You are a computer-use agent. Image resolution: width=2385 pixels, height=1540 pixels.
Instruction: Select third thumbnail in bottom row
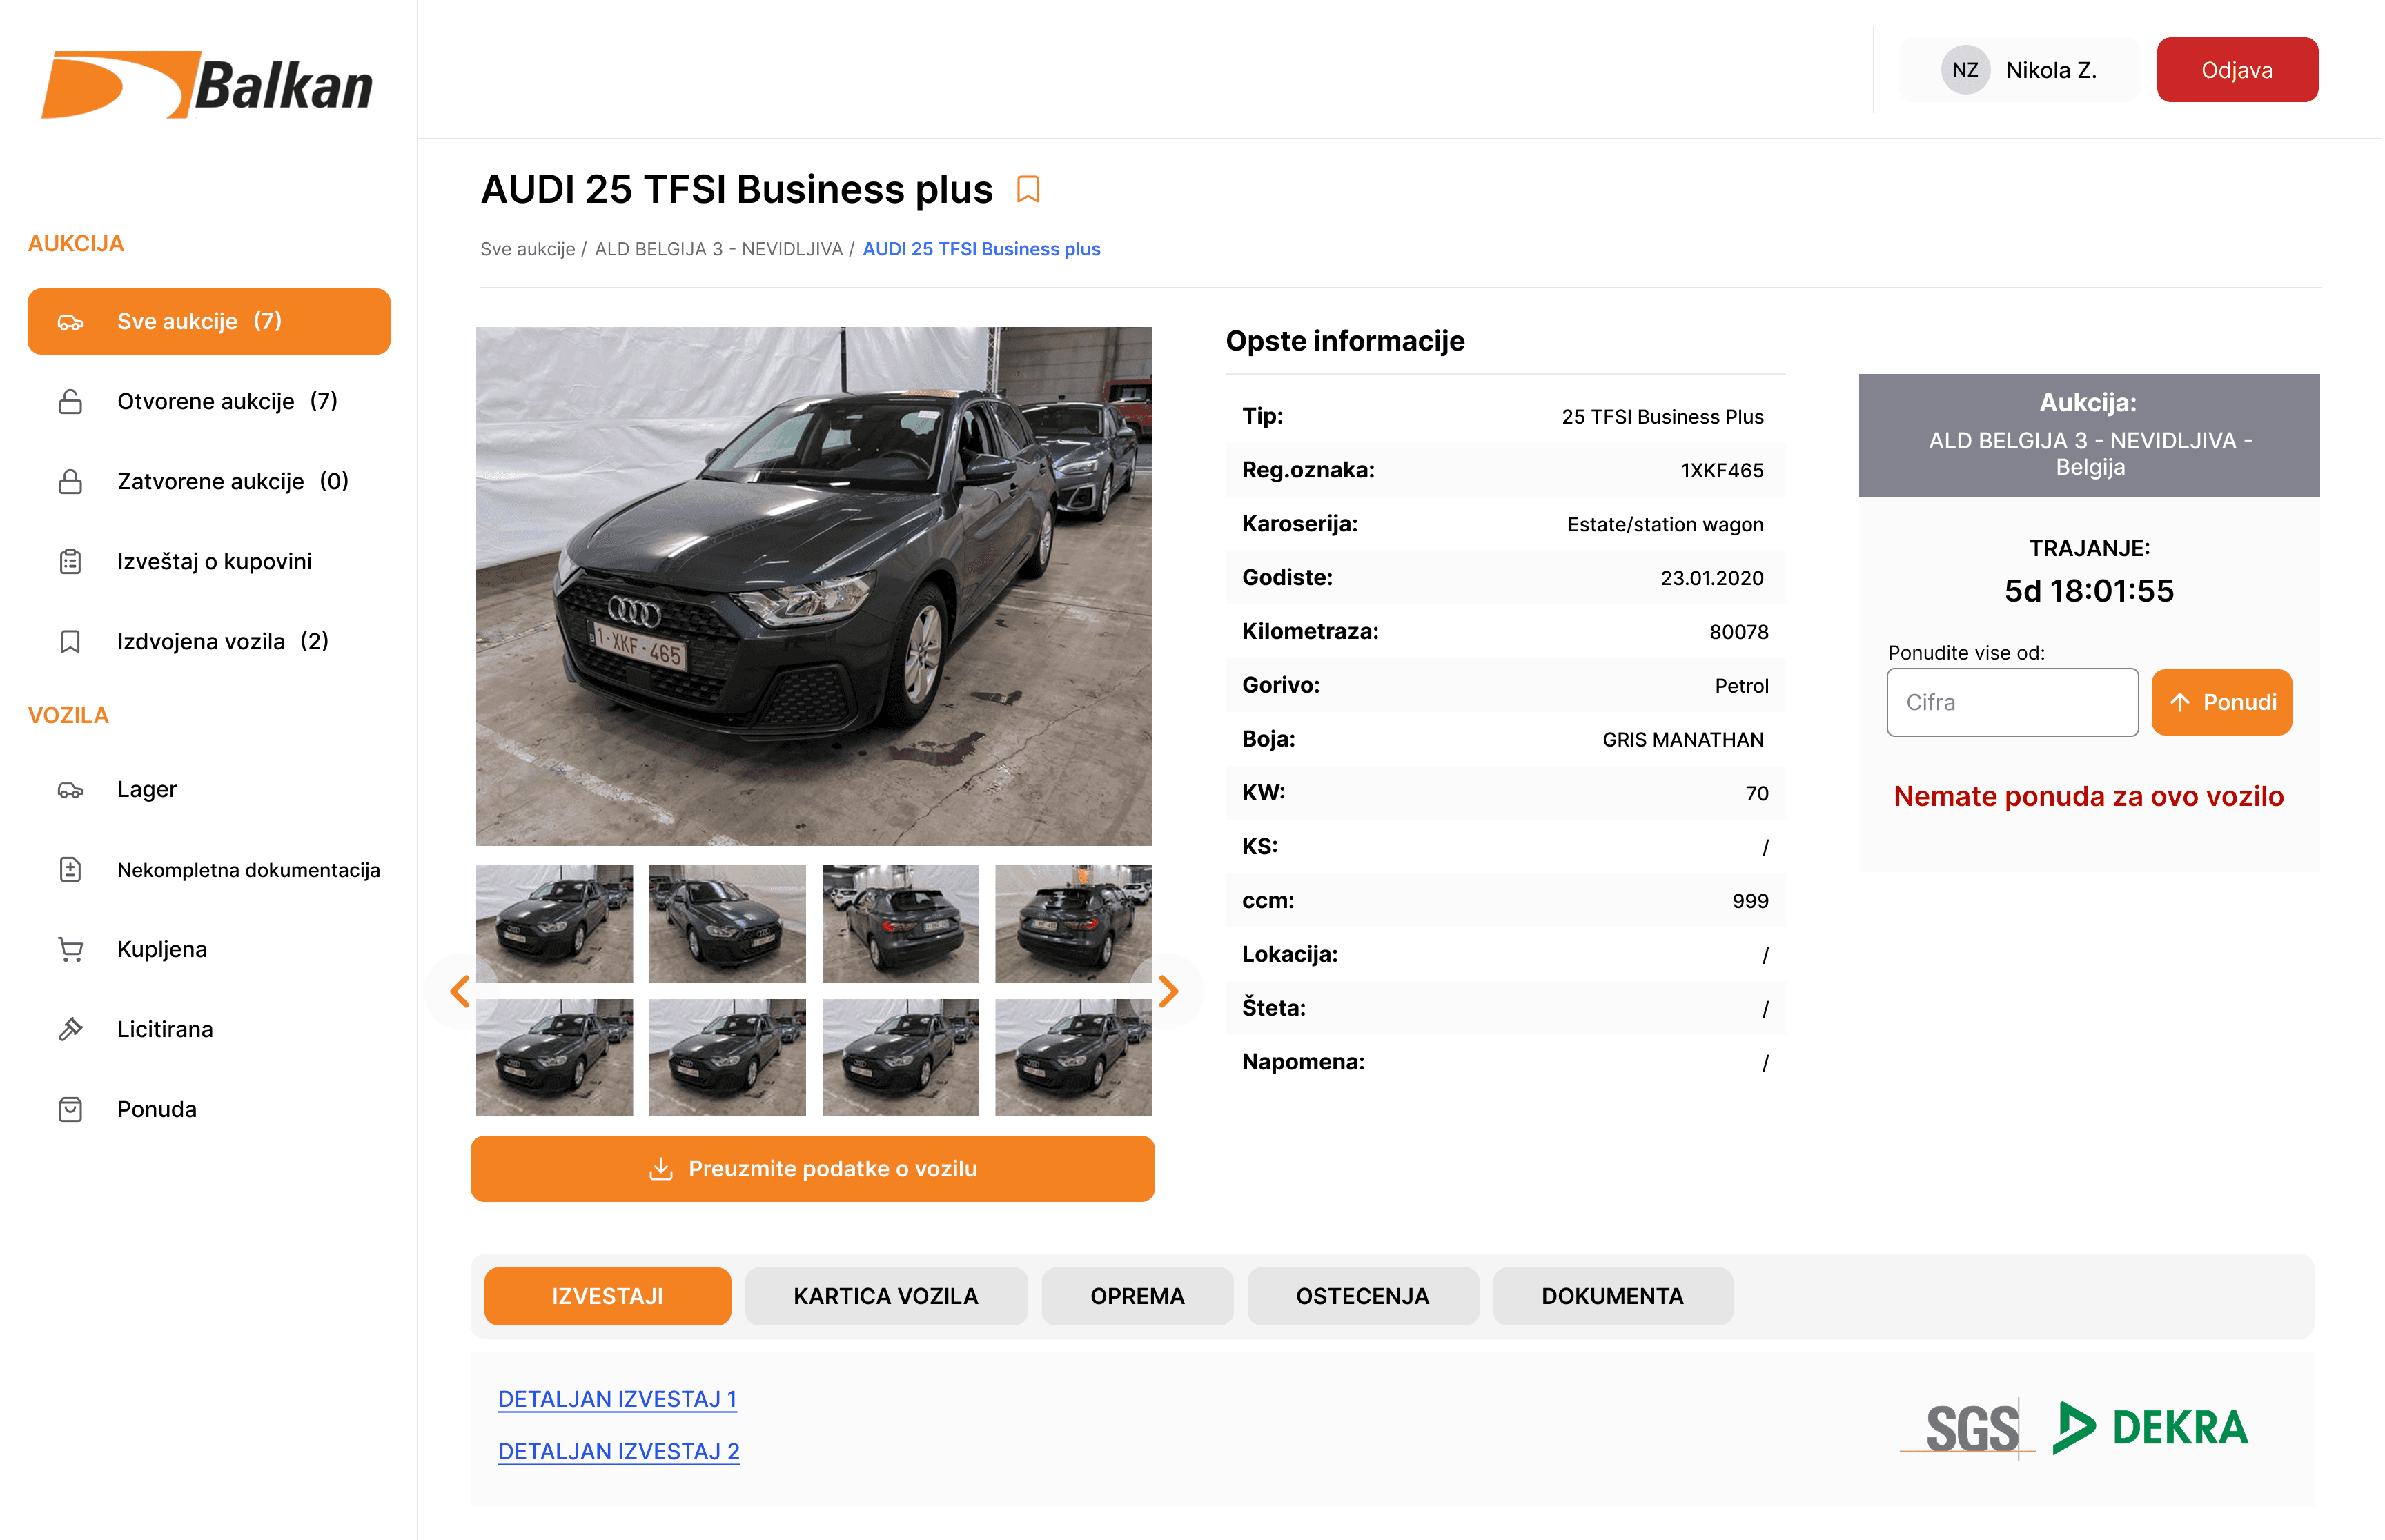click(901, 1058)
